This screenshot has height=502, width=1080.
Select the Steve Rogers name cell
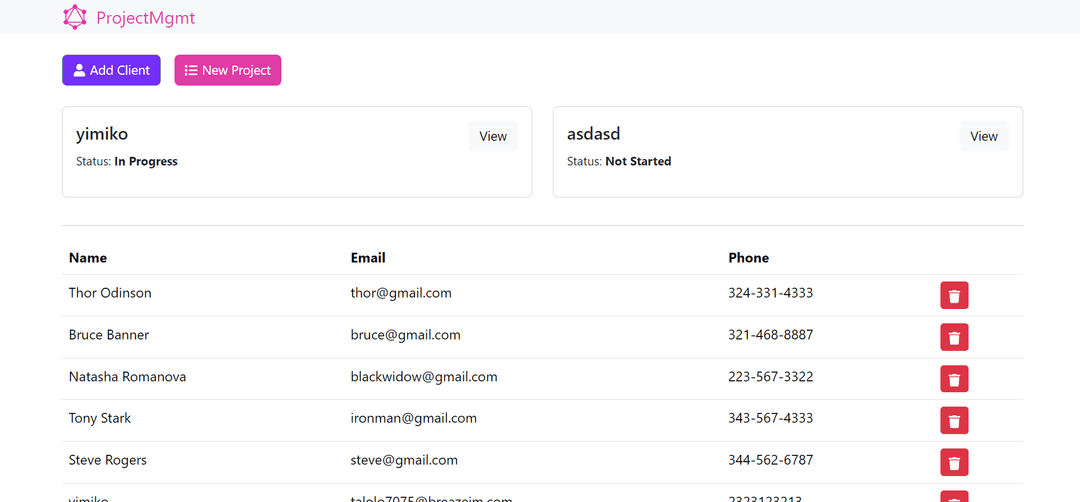click(108, 460)
